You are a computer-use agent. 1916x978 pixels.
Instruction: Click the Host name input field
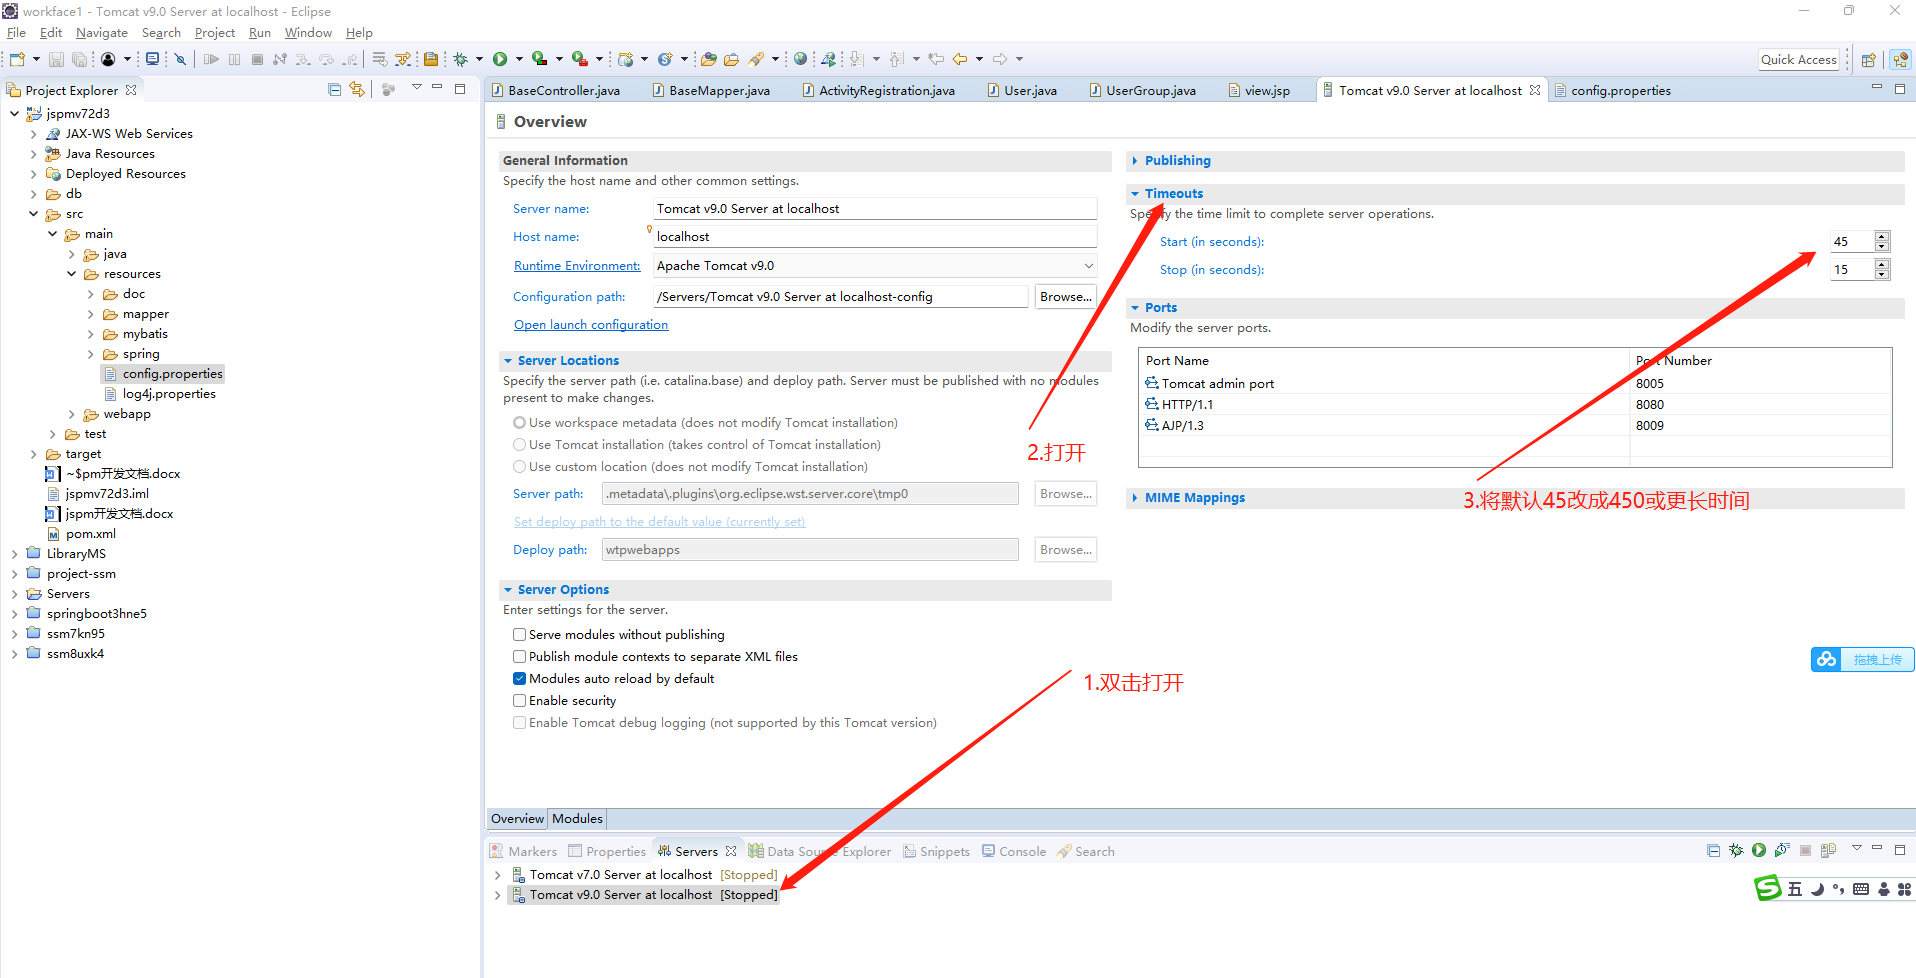click(875, 237)
